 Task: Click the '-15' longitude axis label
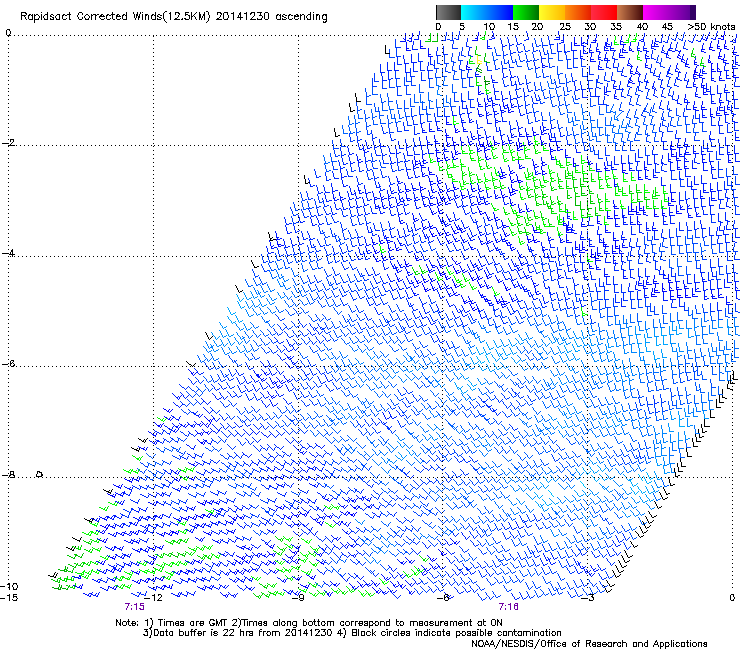[9, 598]
